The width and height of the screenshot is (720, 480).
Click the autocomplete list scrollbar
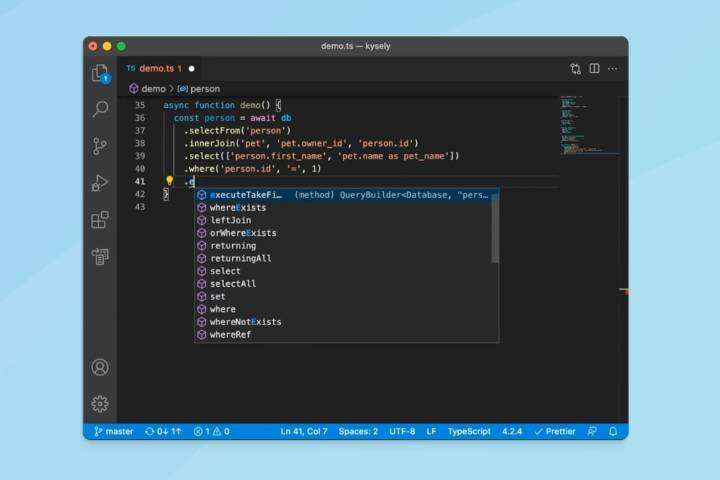click(x=495, y=228)
